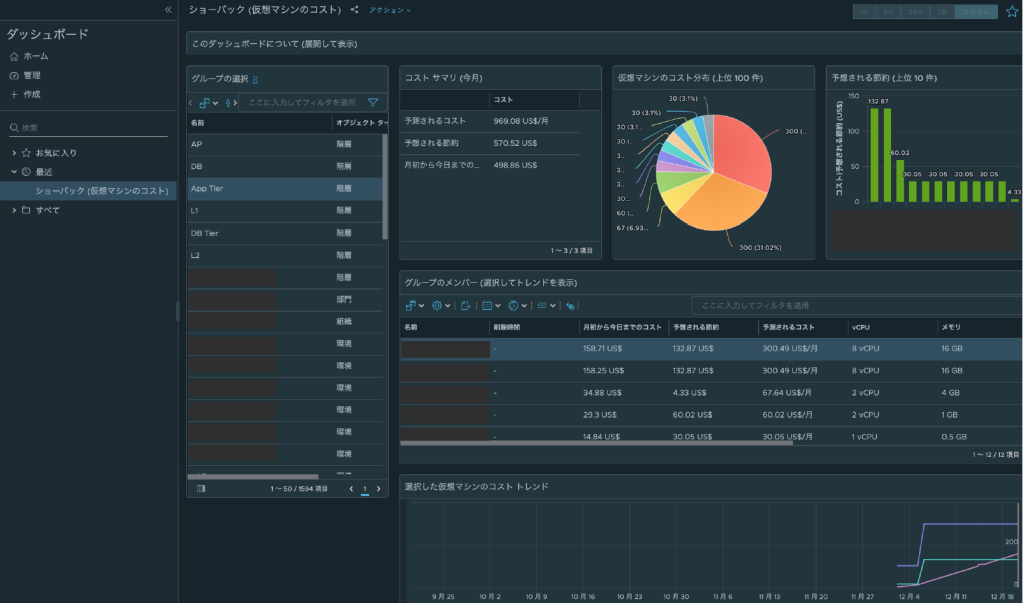Click the filter funnel icon in グループの選択
The width and height of the screenshot is (1023, 603).
pos(373,102)
